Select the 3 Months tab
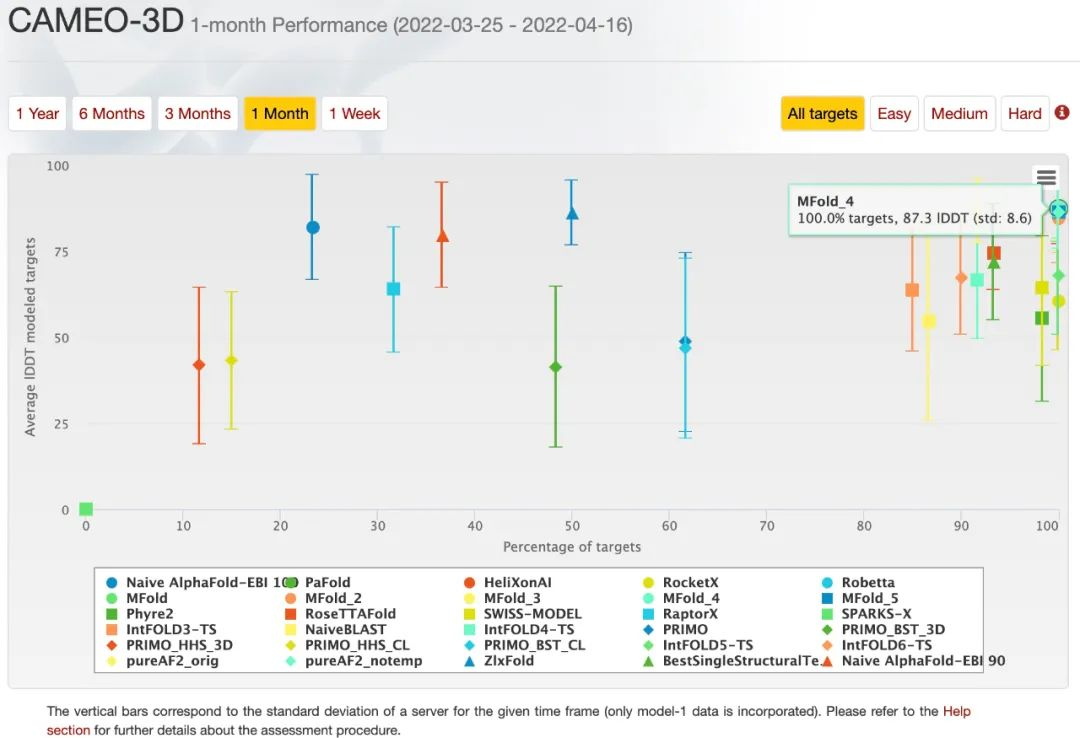1080x738 pixels. coord(197,114)
